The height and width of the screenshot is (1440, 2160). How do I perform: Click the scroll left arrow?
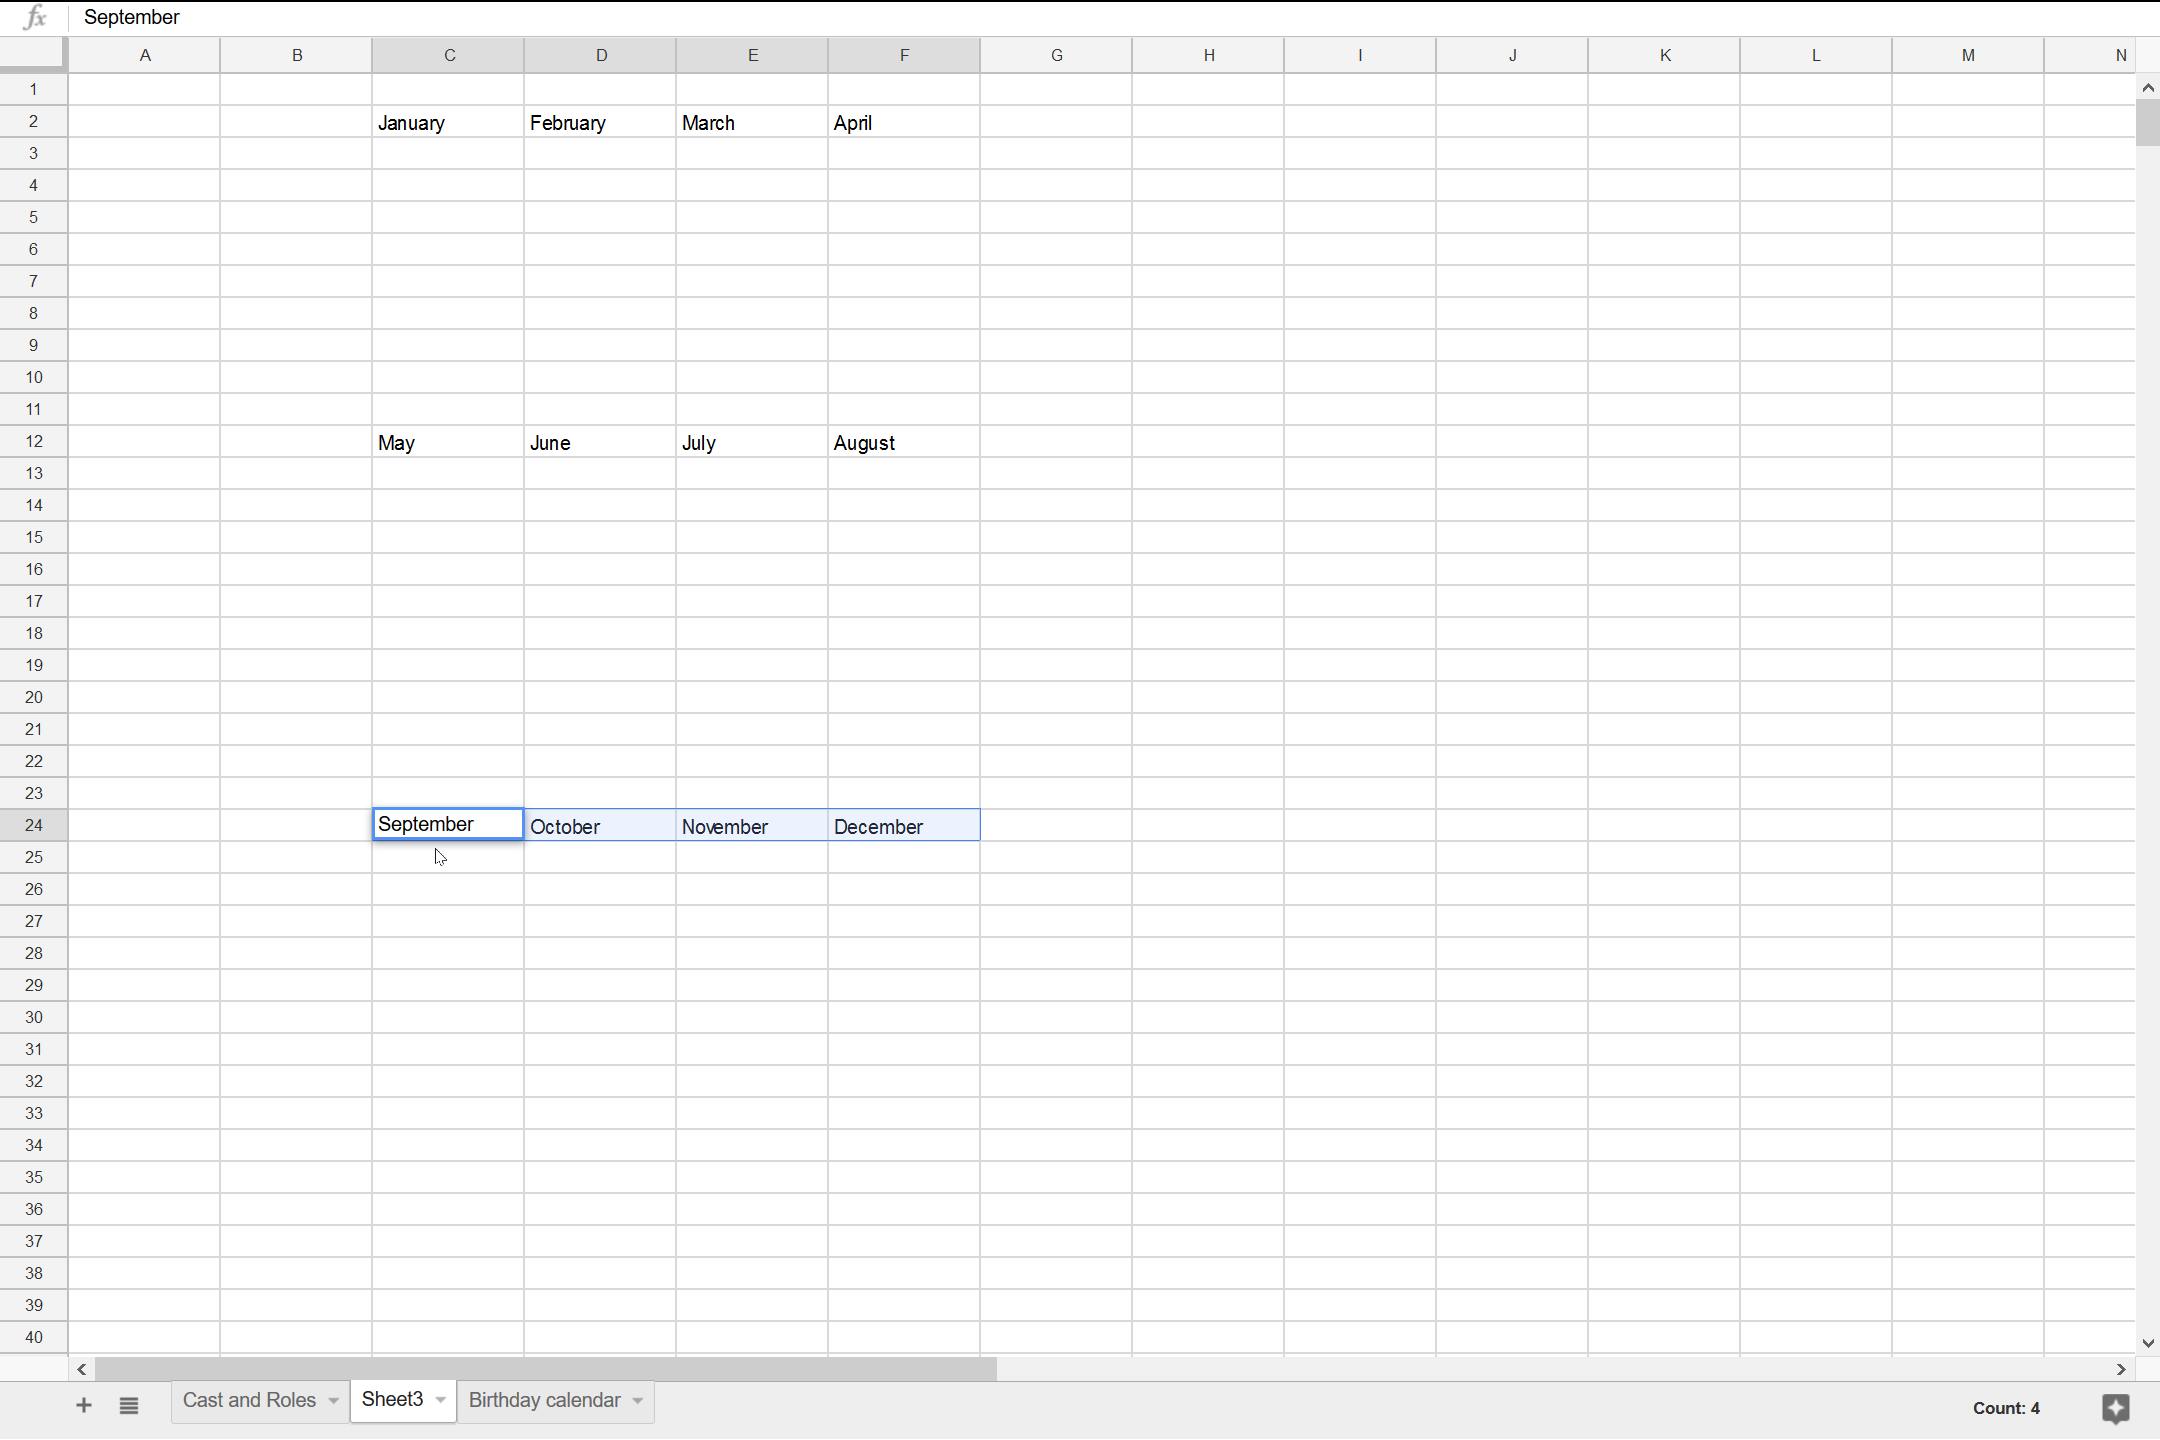point(81,1369)
